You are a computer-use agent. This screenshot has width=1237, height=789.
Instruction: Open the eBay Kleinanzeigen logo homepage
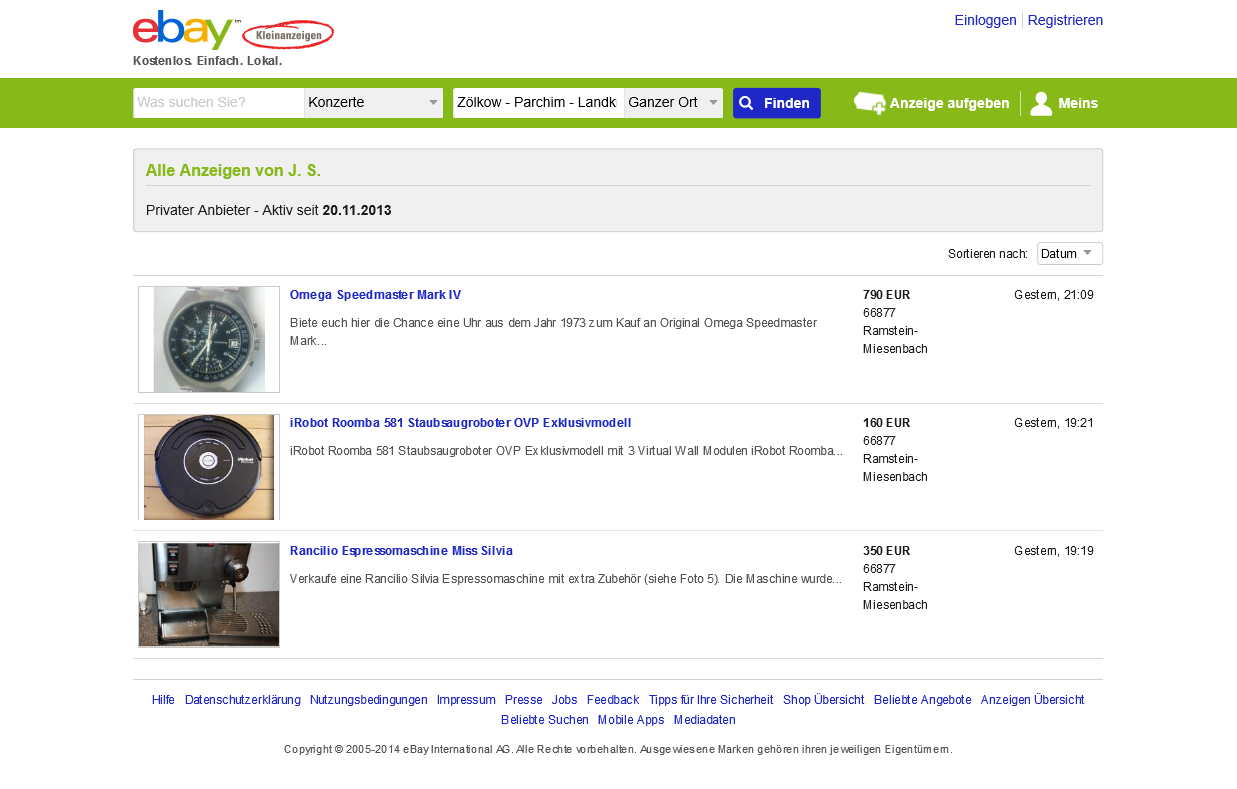click(x=233, y=31)
